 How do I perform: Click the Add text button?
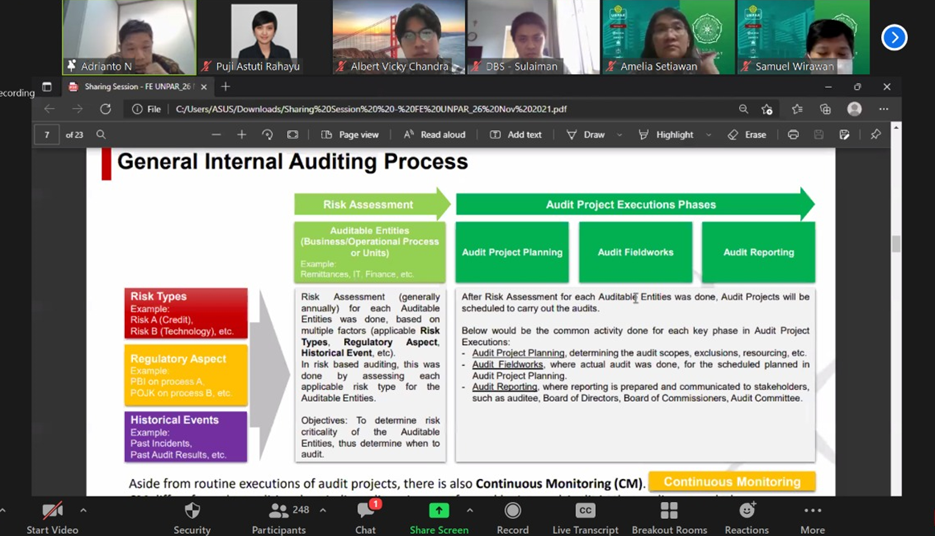click(515, 135)
